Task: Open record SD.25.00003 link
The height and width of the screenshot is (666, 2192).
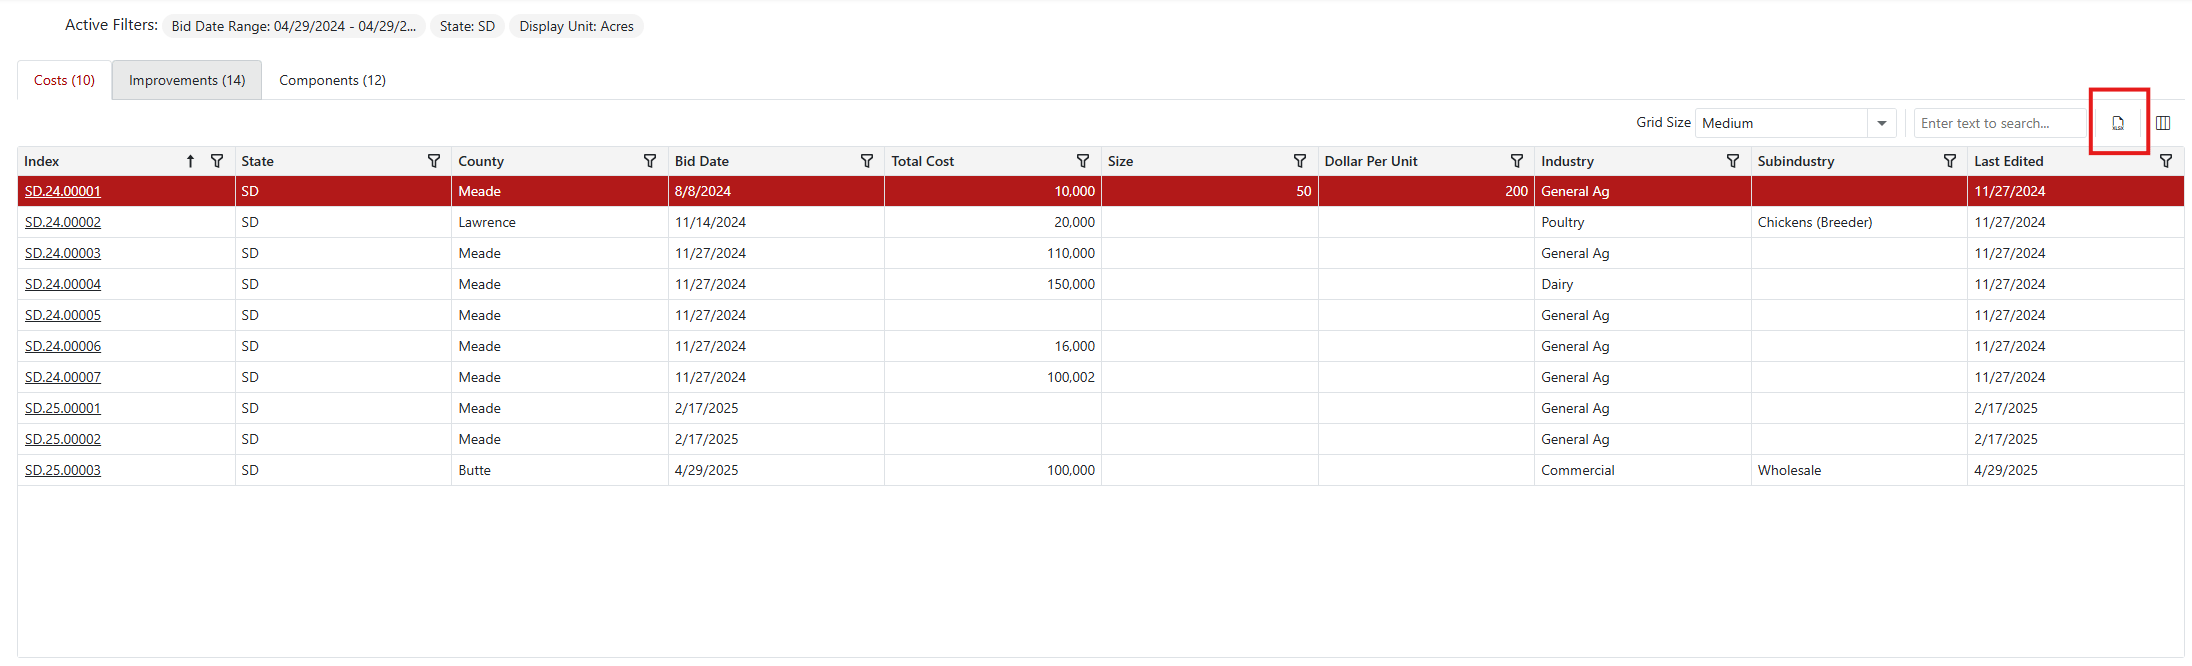Action: pos(63,470)
